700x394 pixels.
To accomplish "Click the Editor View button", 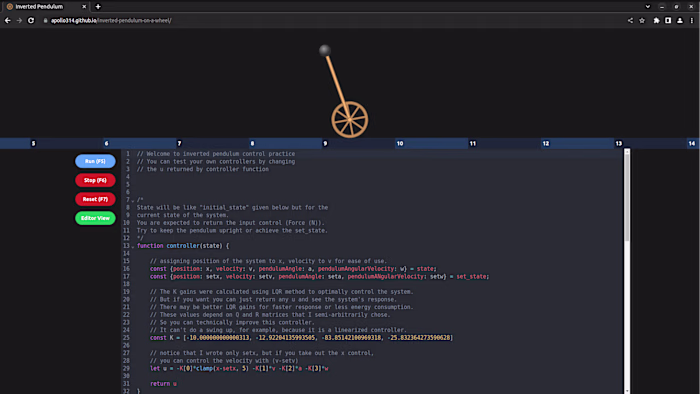I will (95, 218).
